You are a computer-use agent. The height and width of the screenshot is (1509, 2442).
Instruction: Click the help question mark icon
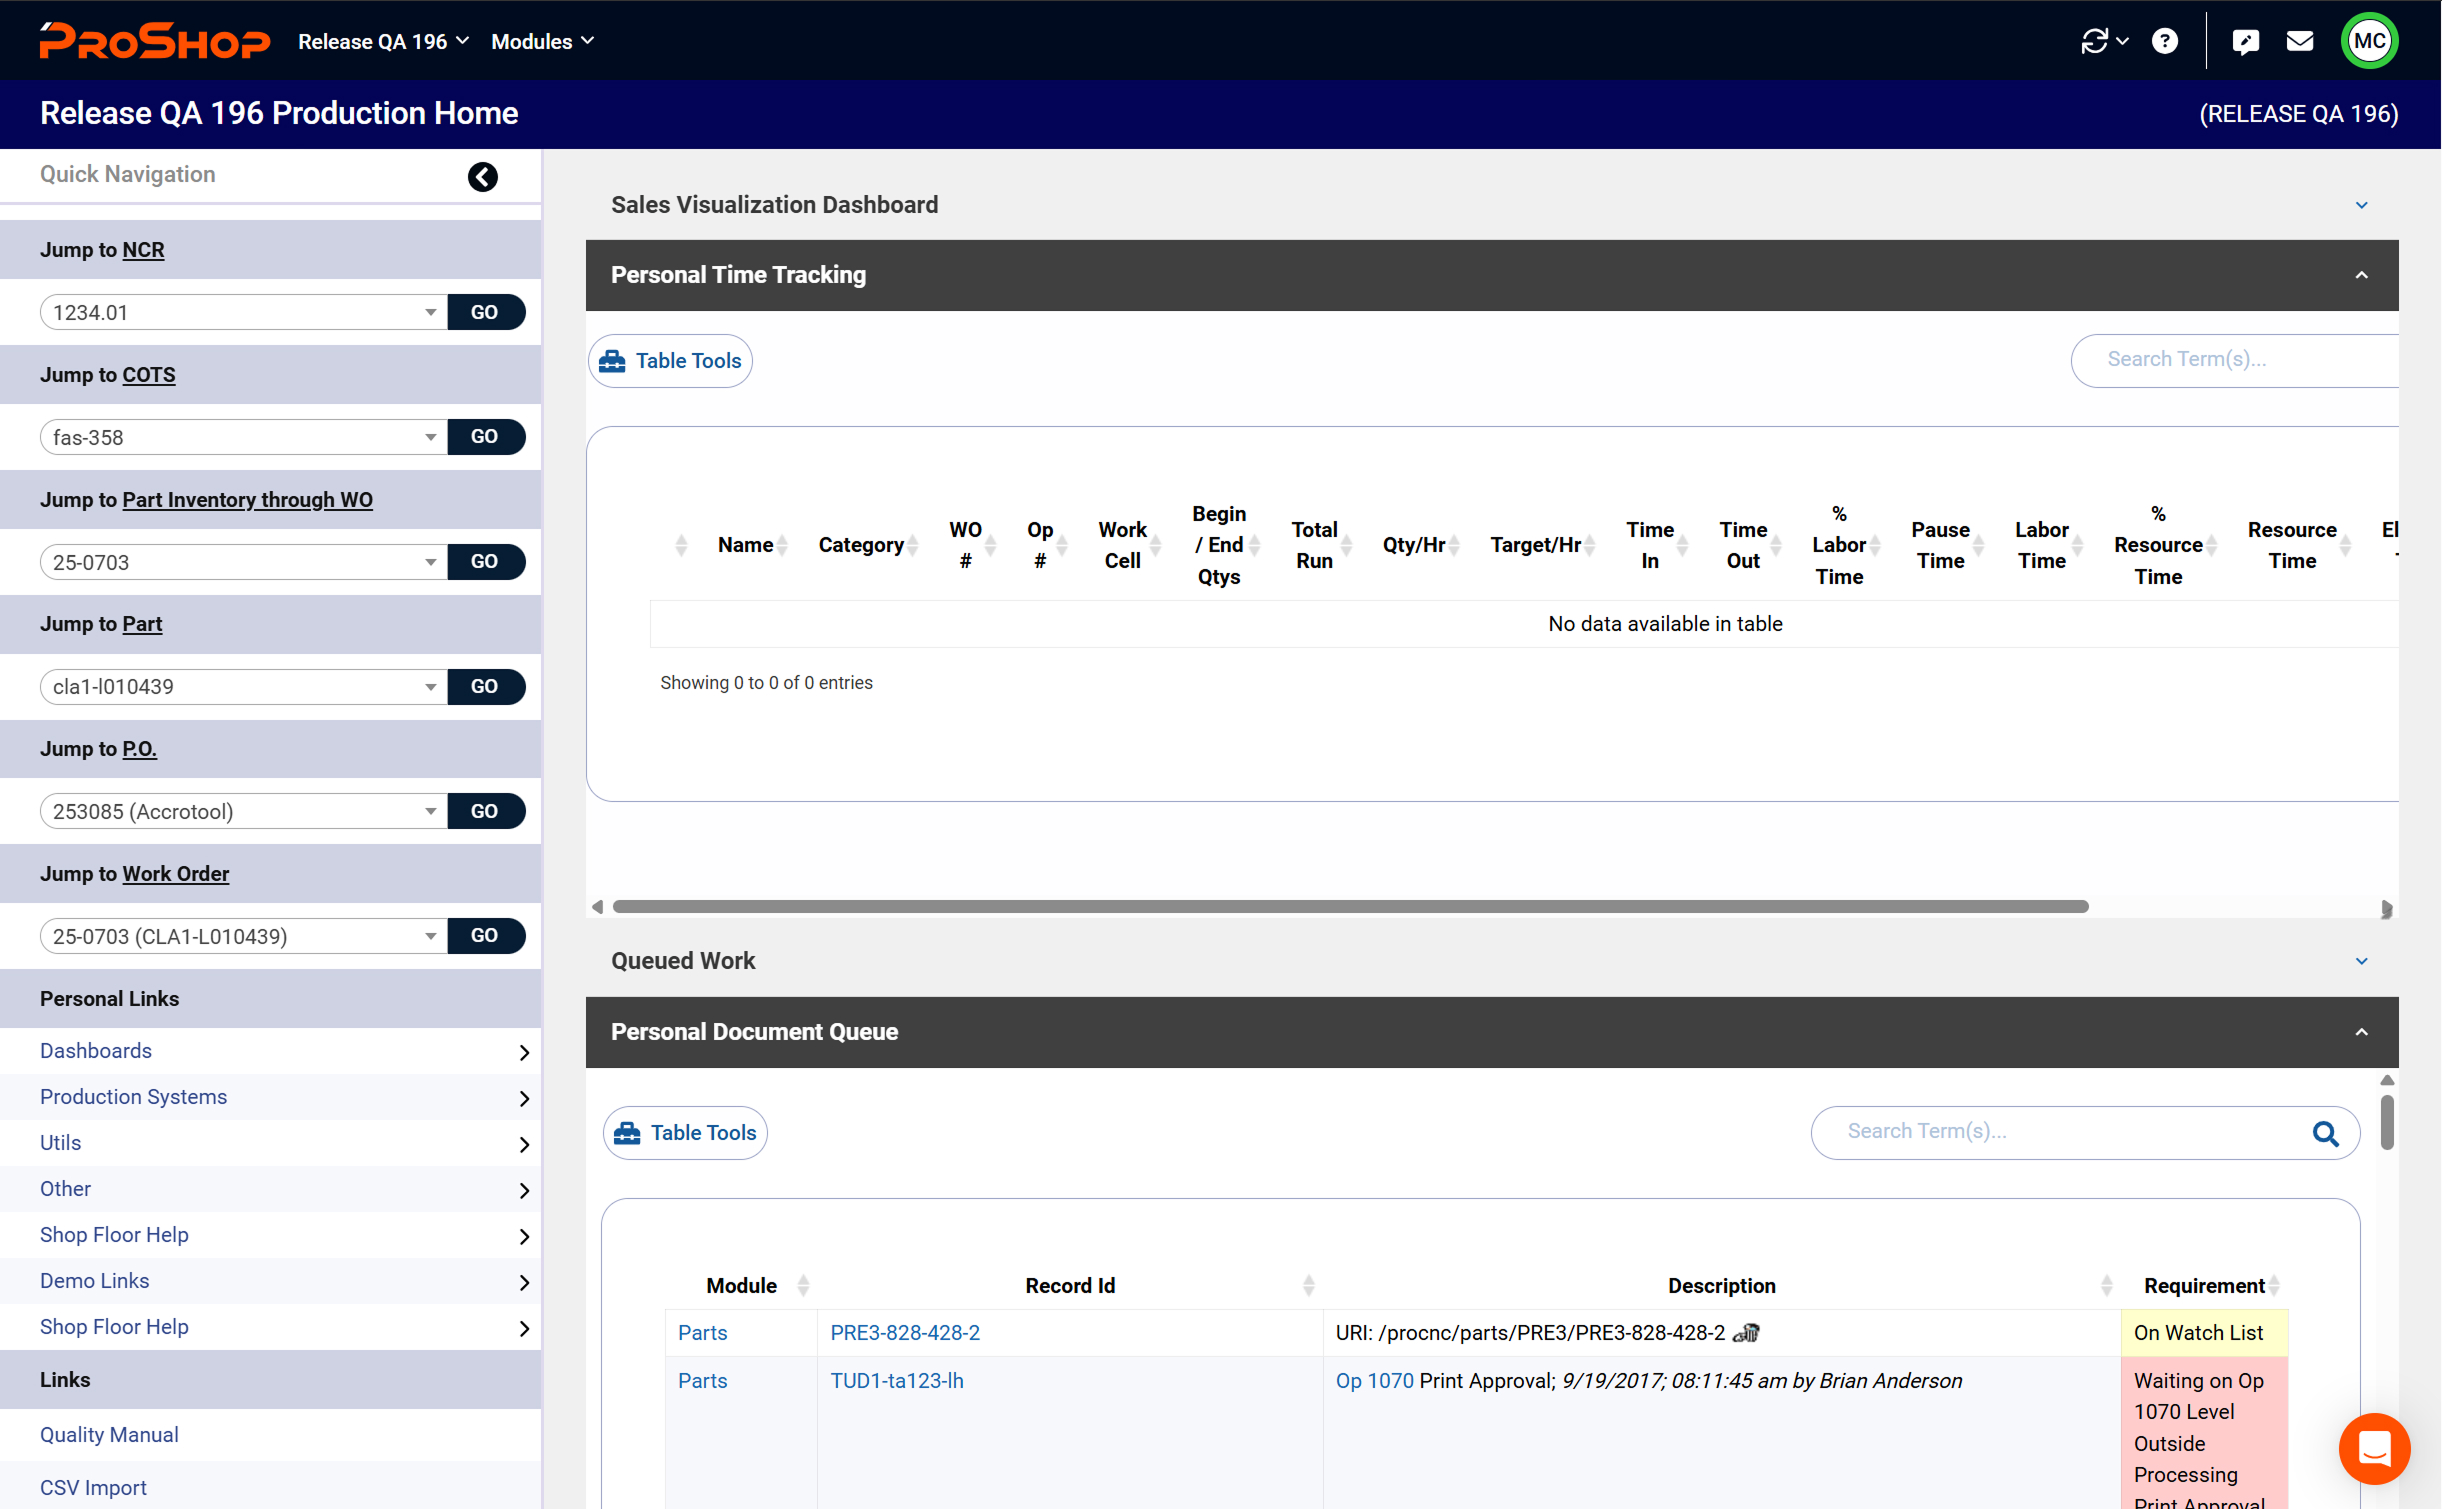[2165, 41]
